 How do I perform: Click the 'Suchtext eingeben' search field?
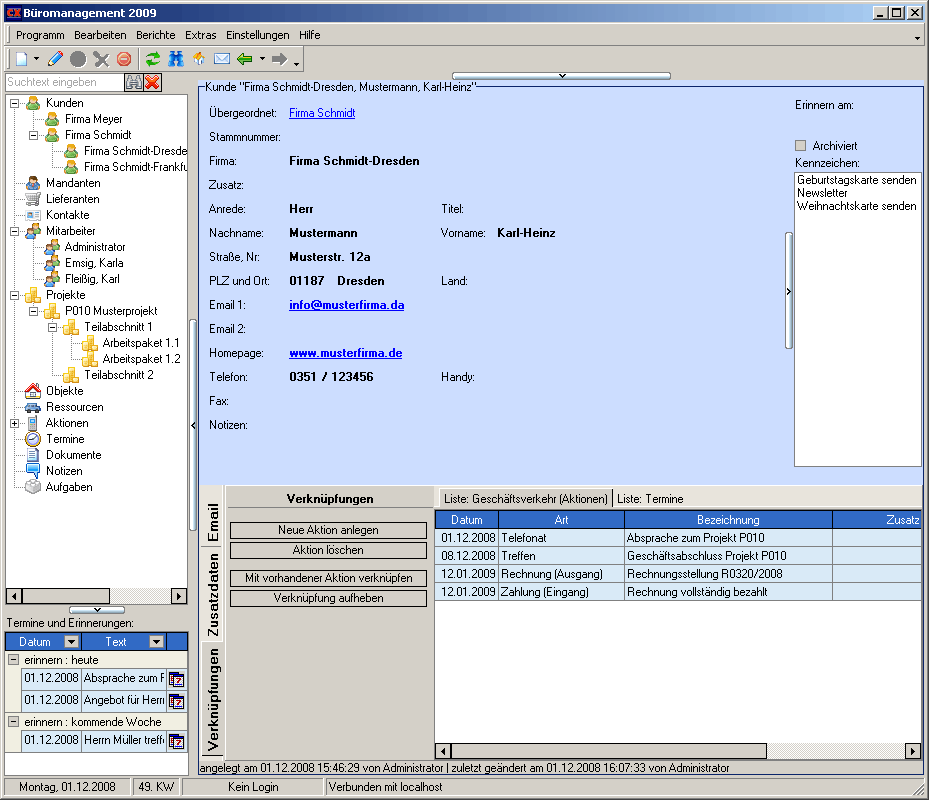[64, 82]
